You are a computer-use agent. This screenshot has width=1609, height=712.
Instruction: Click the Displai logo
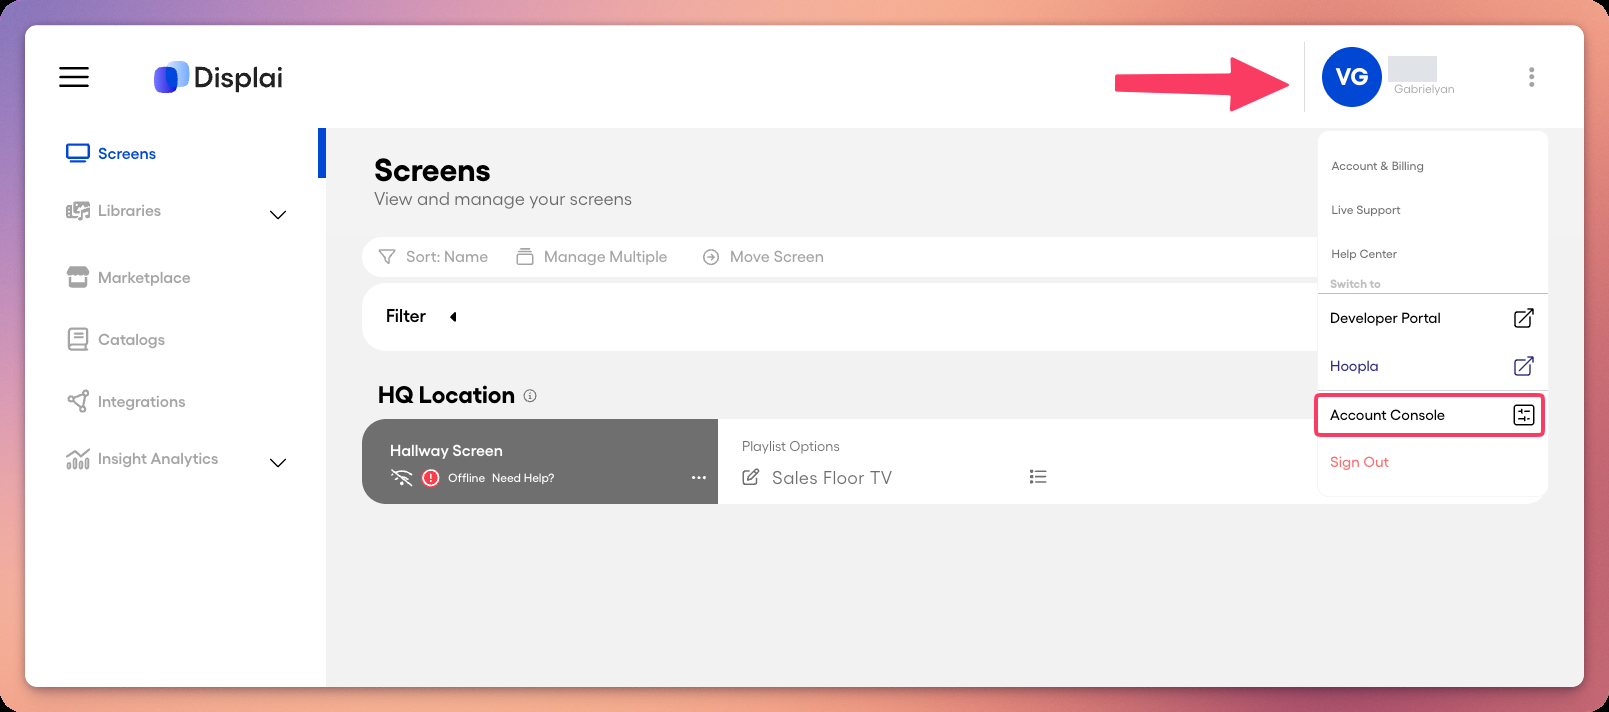coord(218,77)
